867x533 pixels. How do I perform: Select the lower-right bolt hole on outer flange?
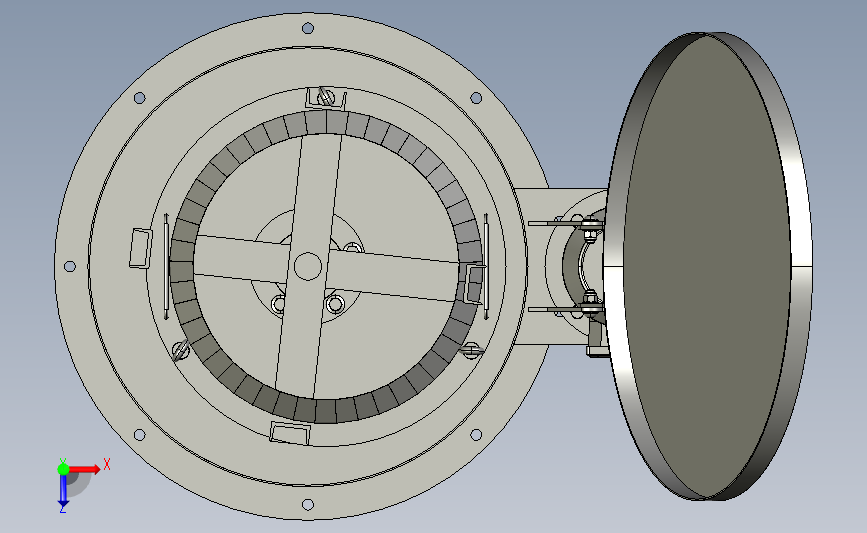click(x=476, y=435)
